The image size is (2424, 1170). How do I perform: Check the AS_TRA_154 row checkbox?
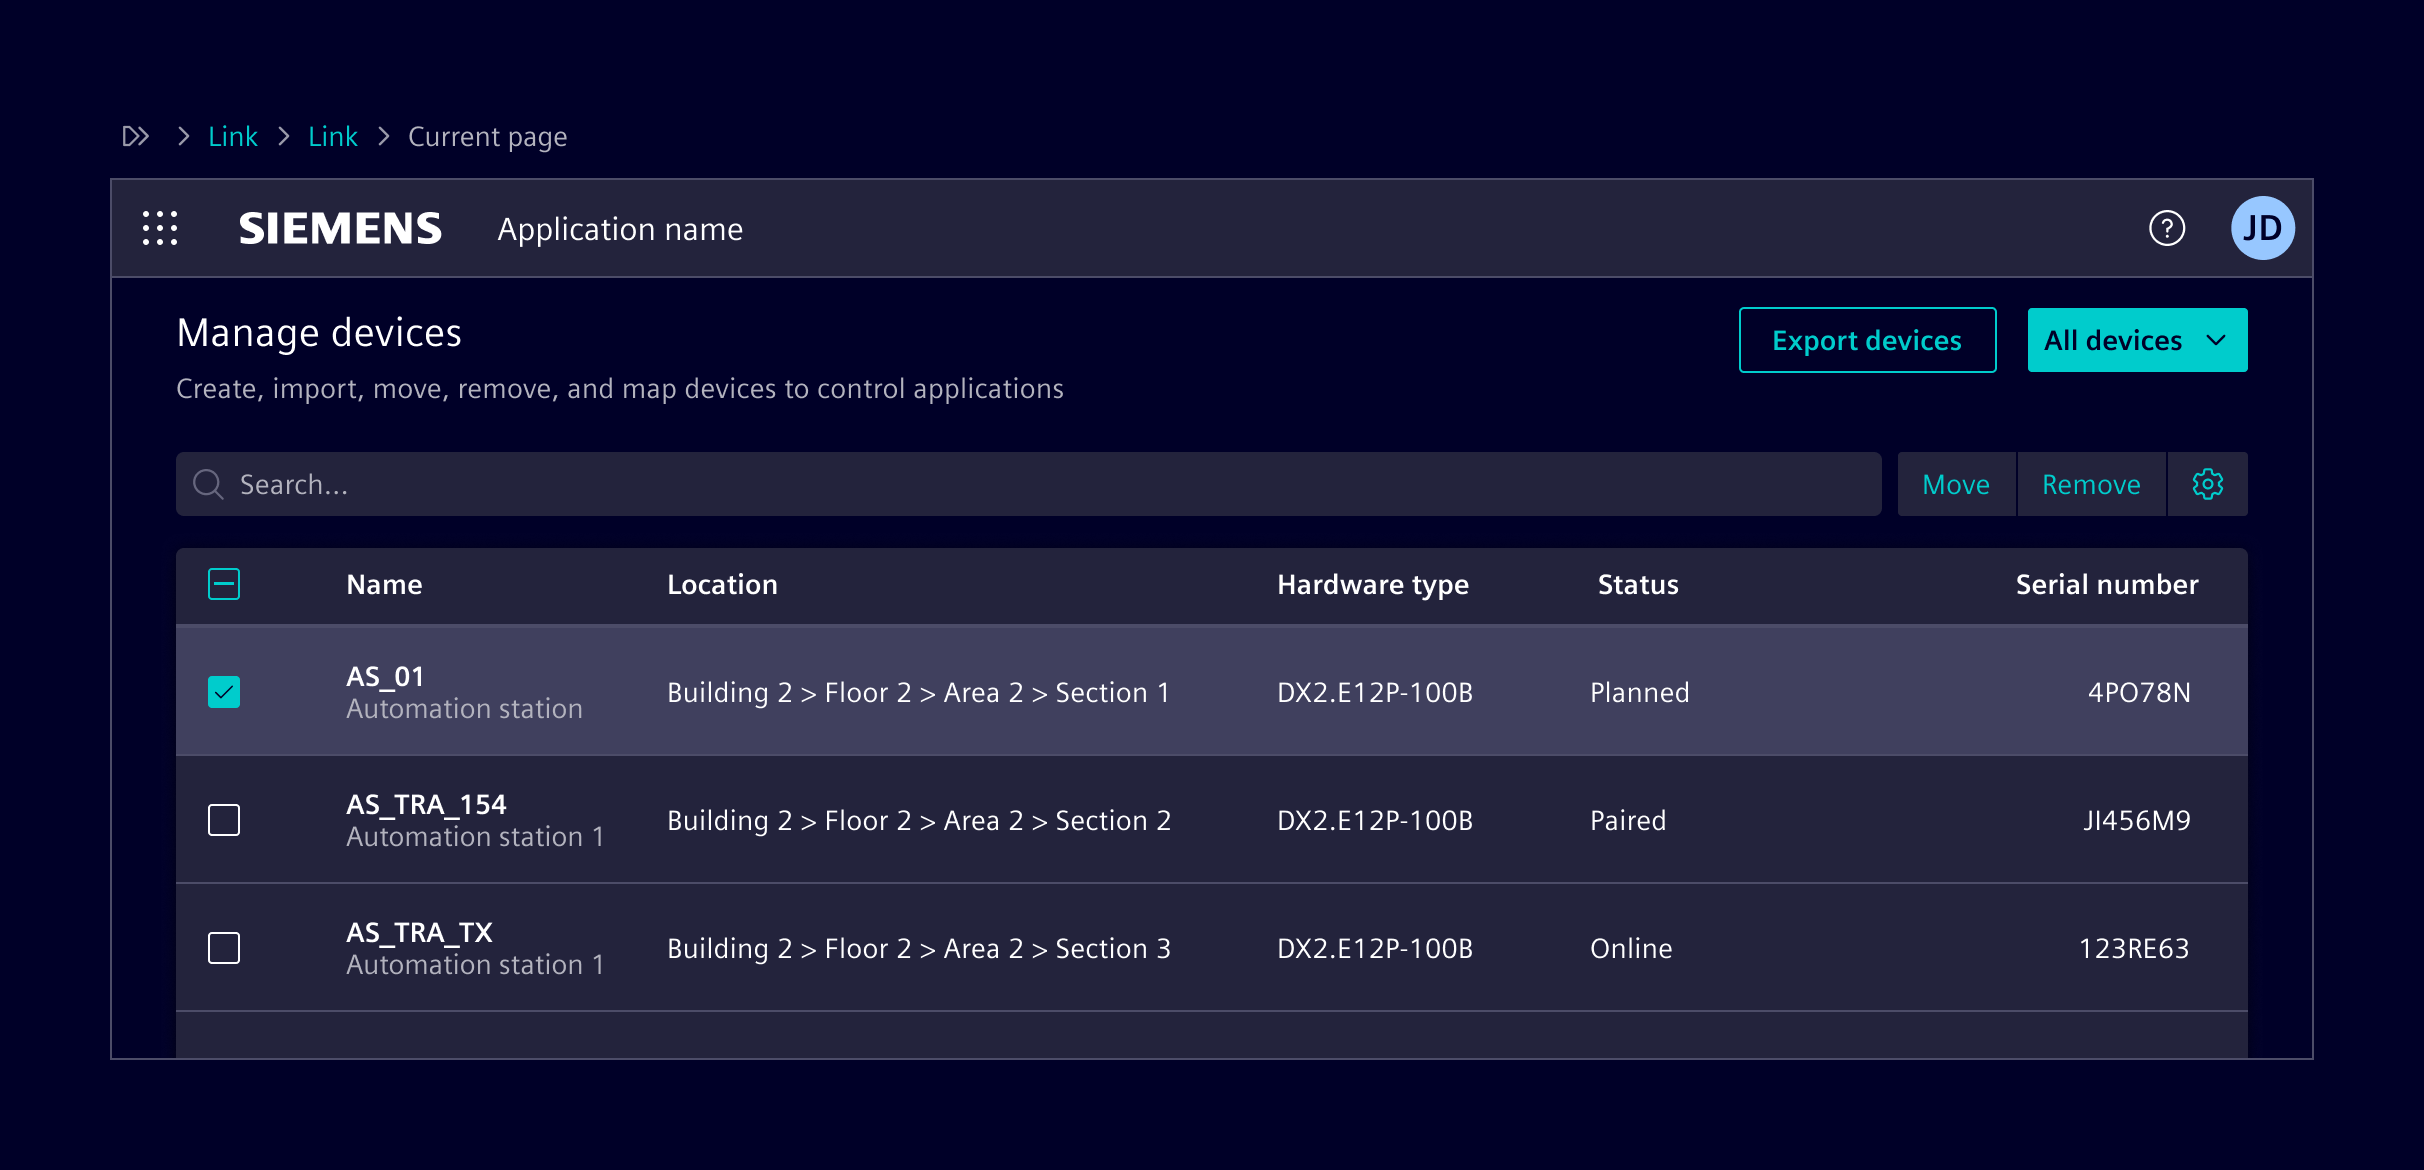(x=224, y=820)
